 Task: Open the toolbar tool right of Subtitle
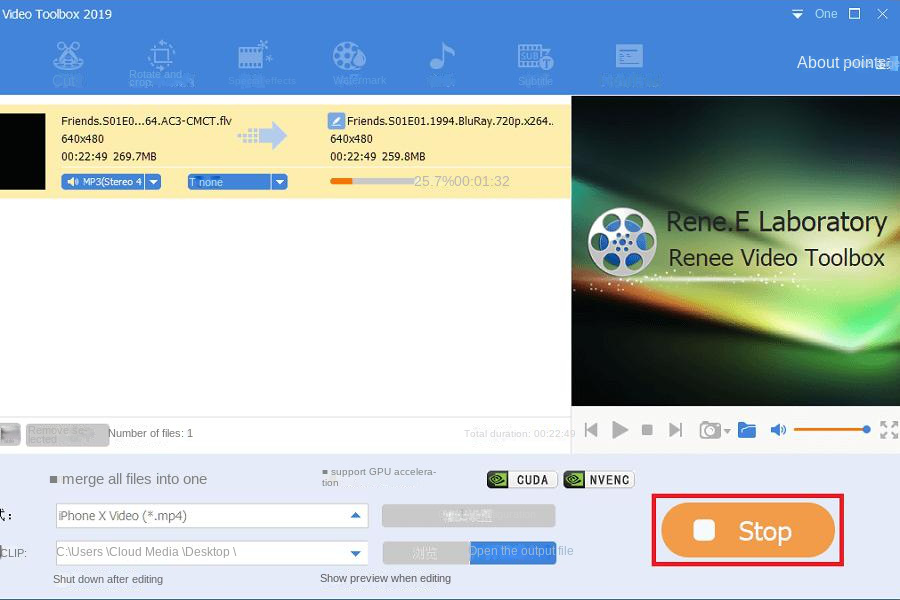tap(630, 64)
